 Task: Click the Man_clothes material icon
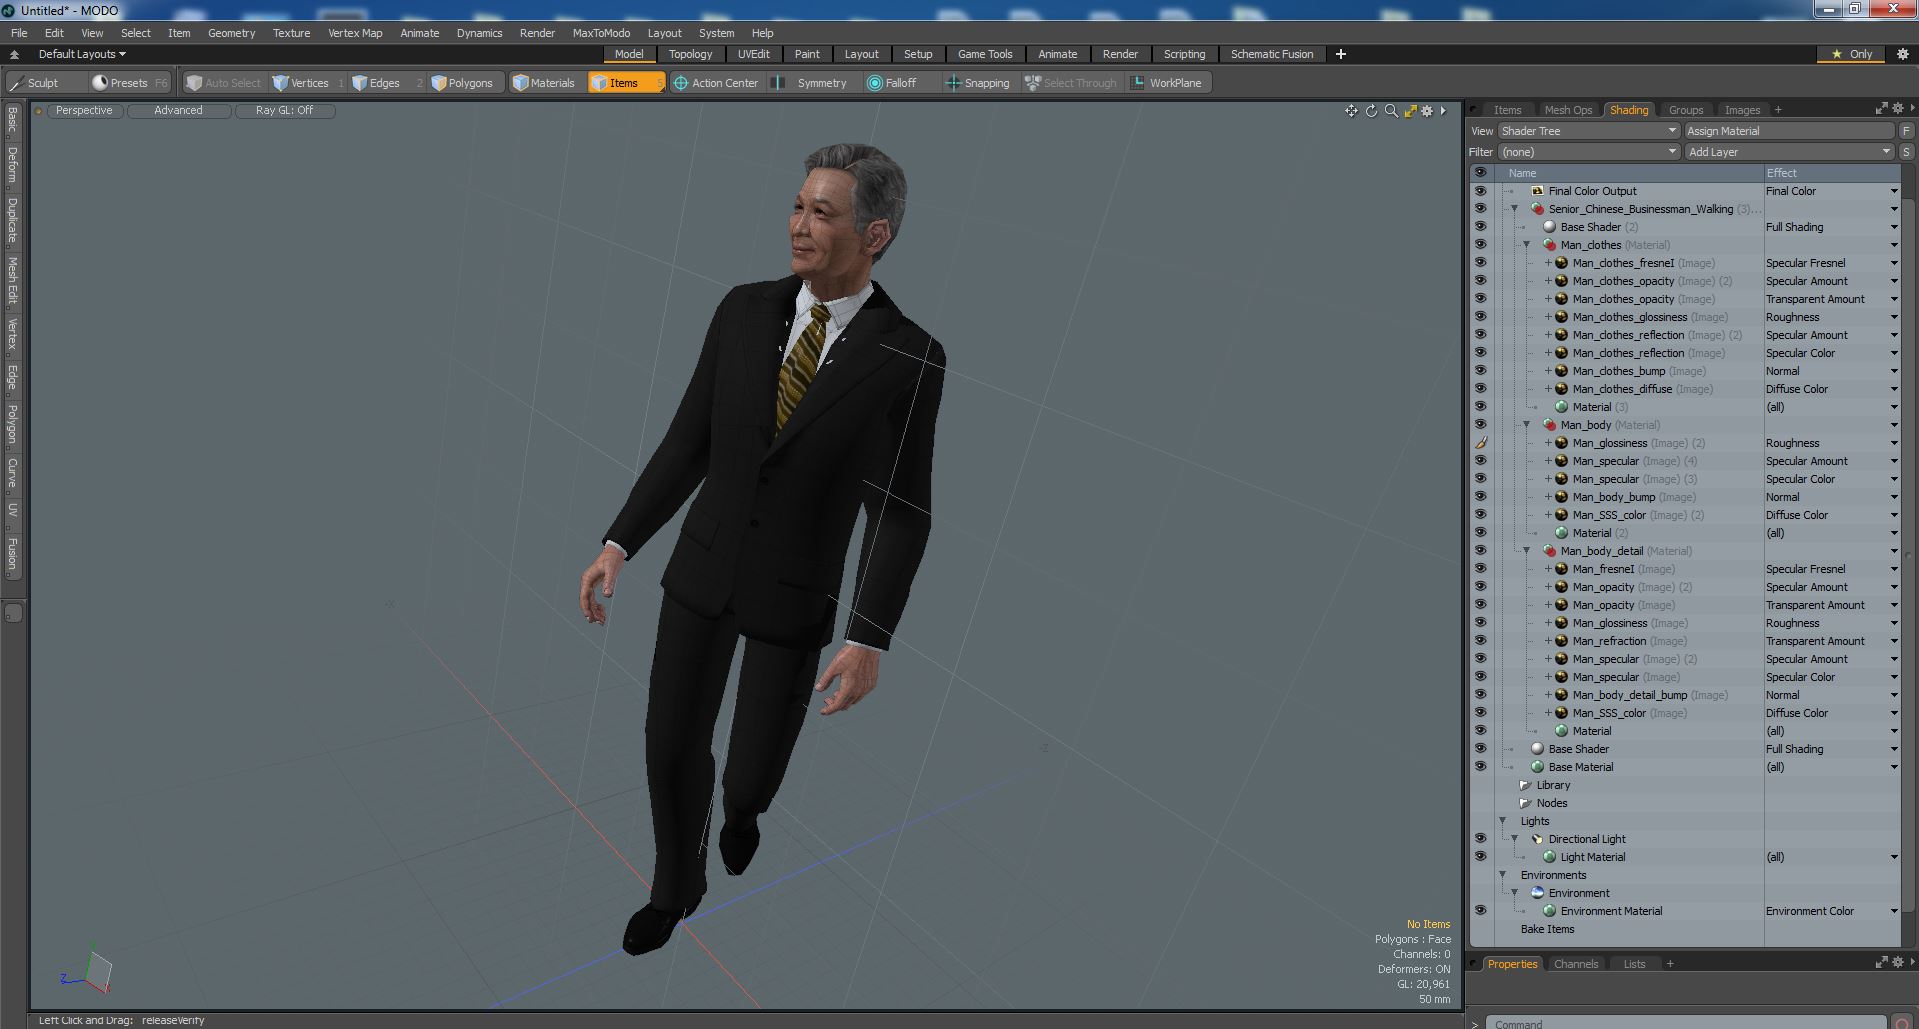[1549, 245]
